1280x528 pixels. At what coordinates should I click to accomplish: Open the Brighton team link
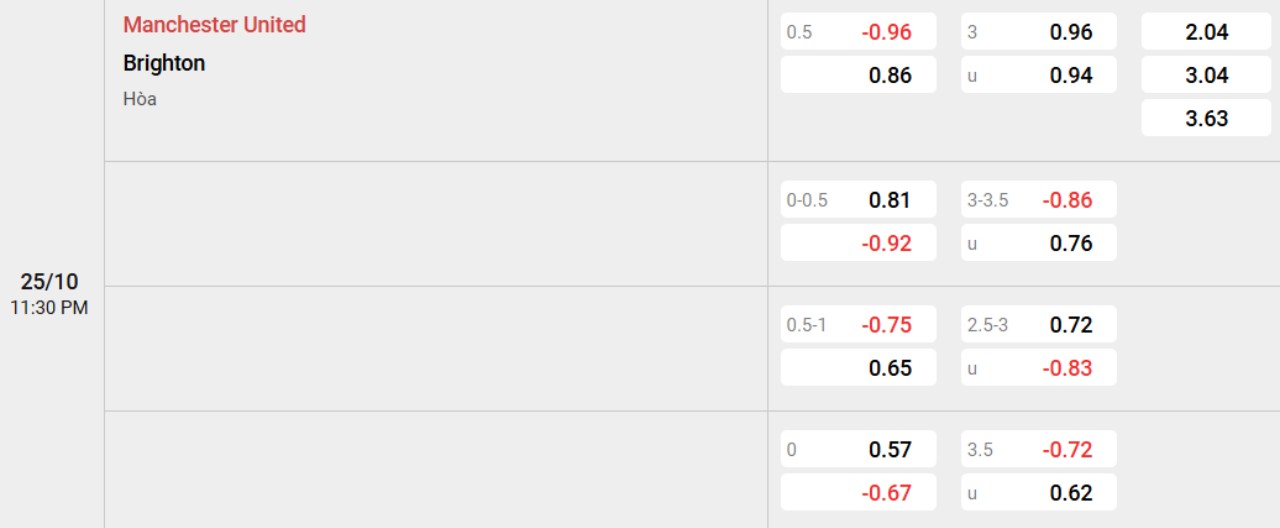tap(164, 63)
